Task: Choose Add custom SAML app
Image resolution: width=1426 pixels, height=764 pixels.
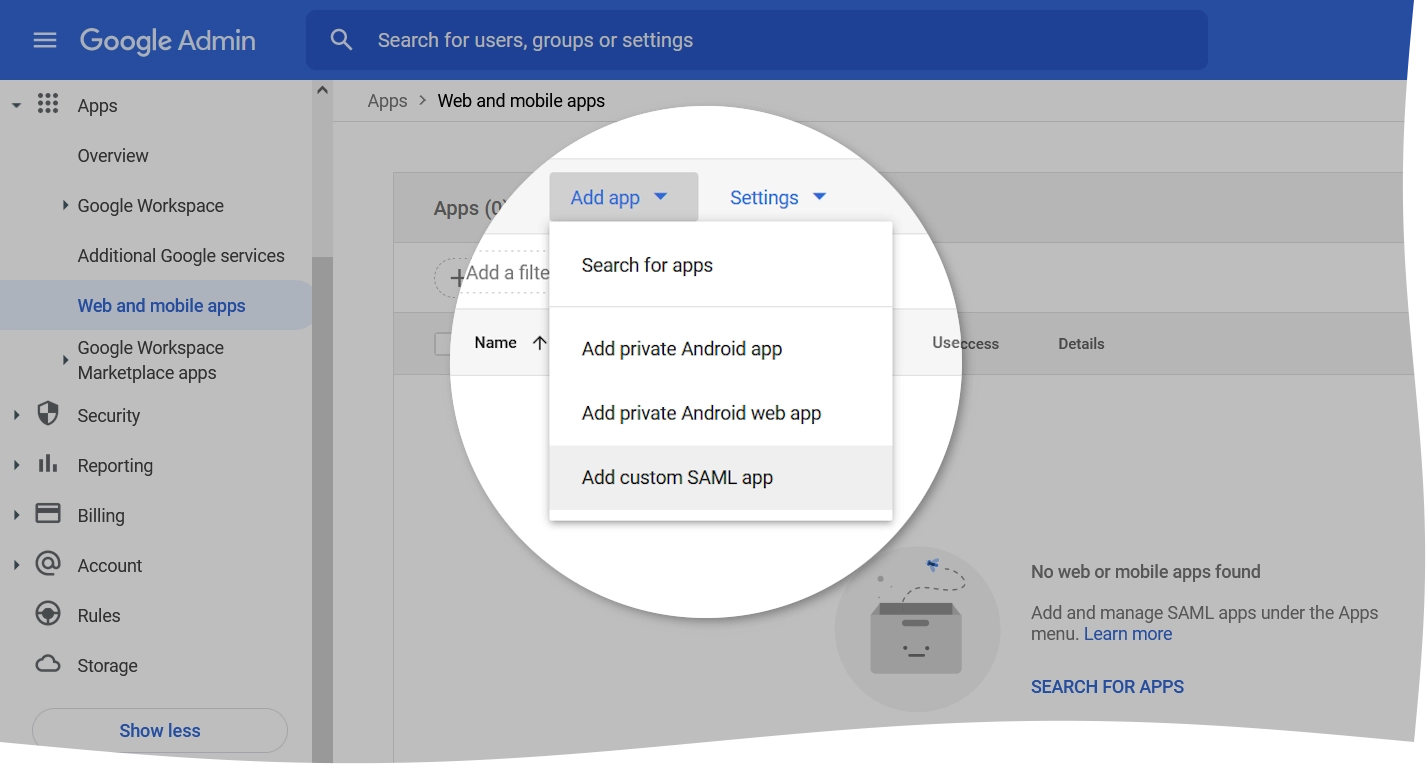Action: pos(721,477)
